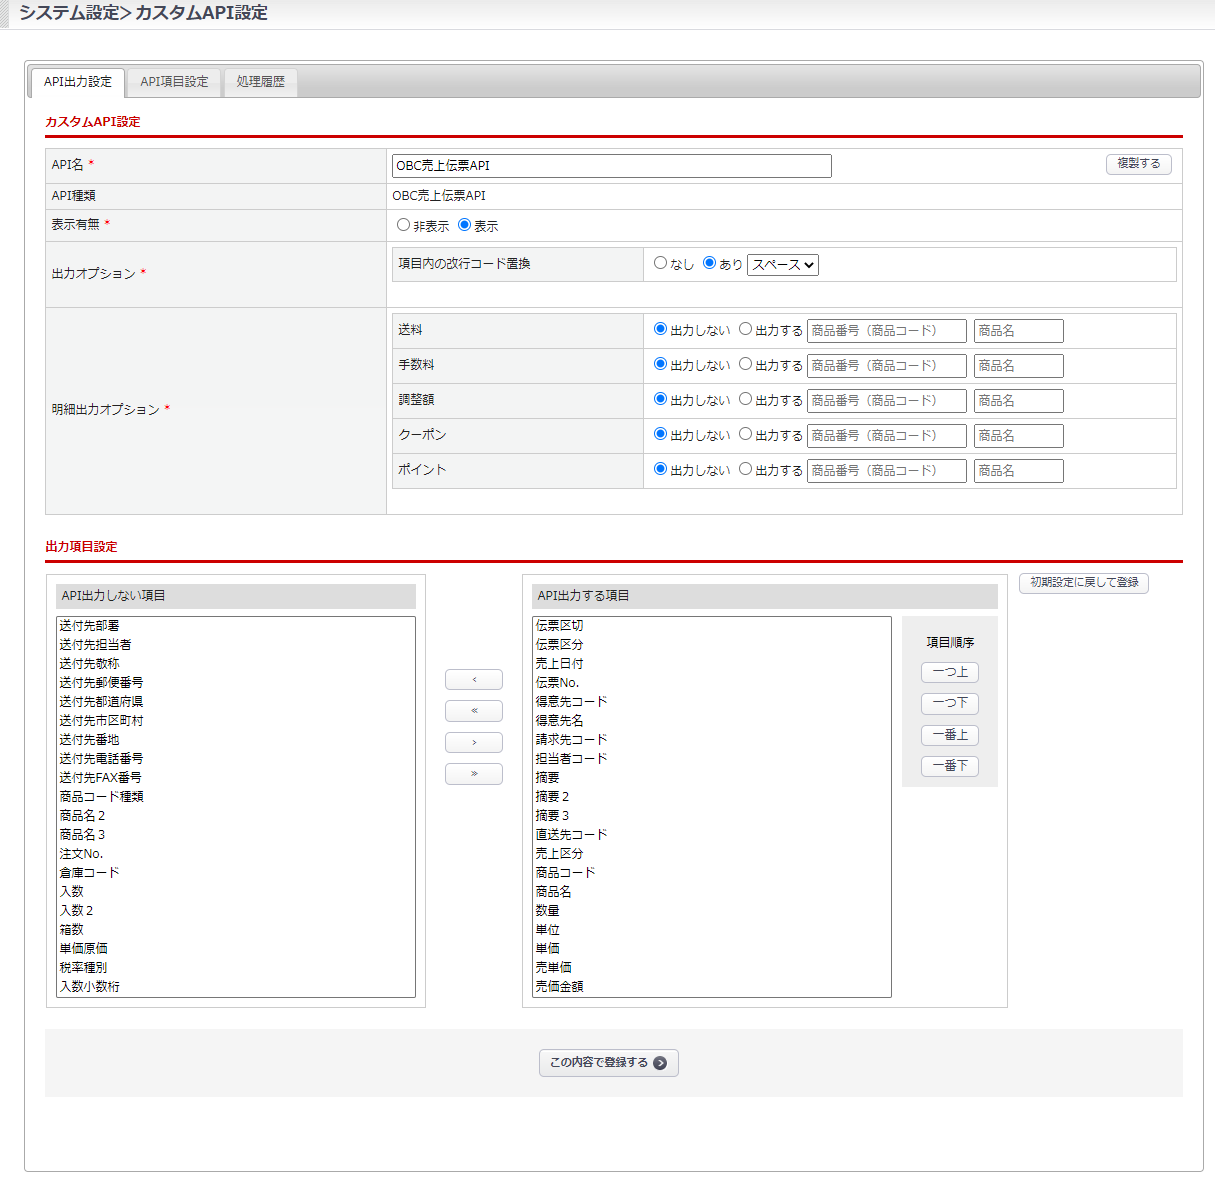Click the double left arrow move-all button

click(x=473, y=711)
